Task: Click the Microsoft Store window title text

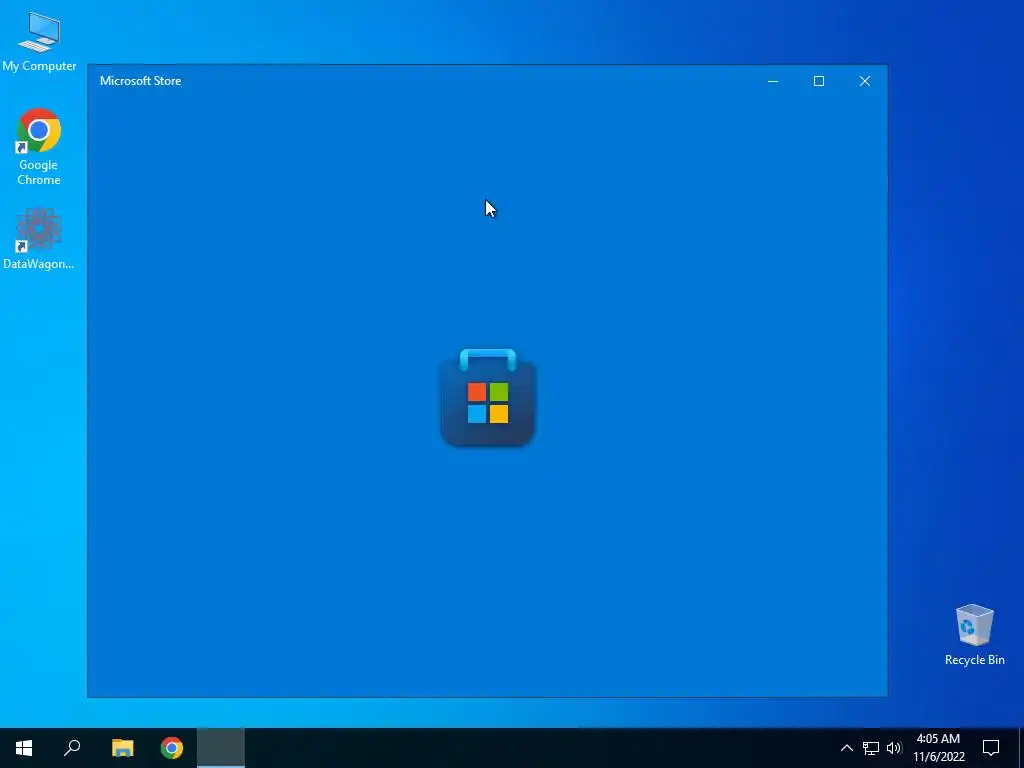Action: coord(140,81)
